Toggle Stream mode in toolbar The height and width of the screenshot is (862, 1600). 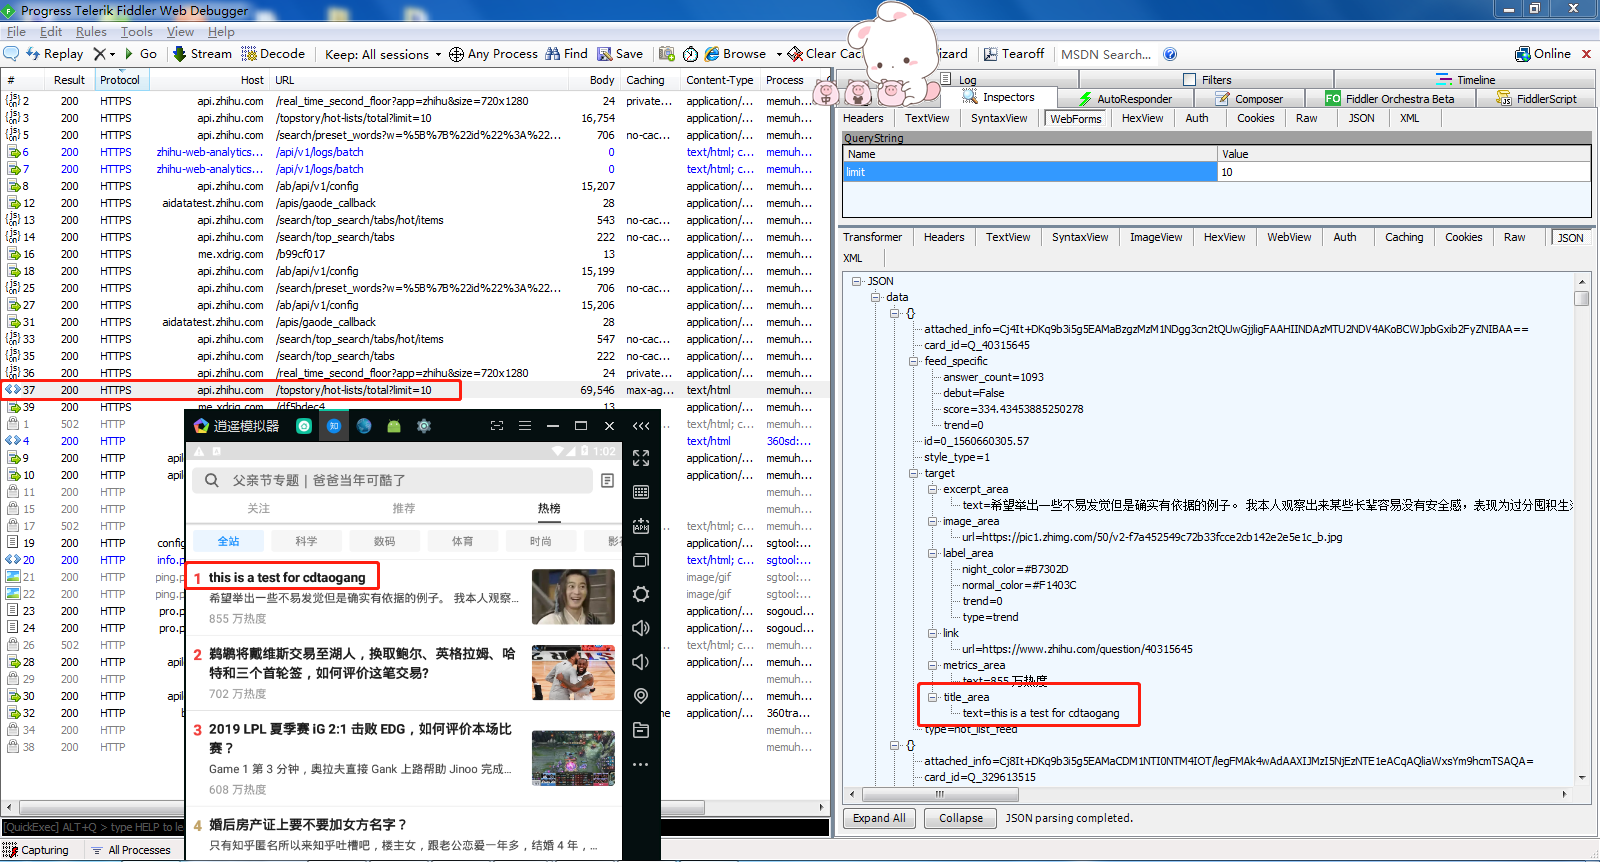(x=202, y=54)
